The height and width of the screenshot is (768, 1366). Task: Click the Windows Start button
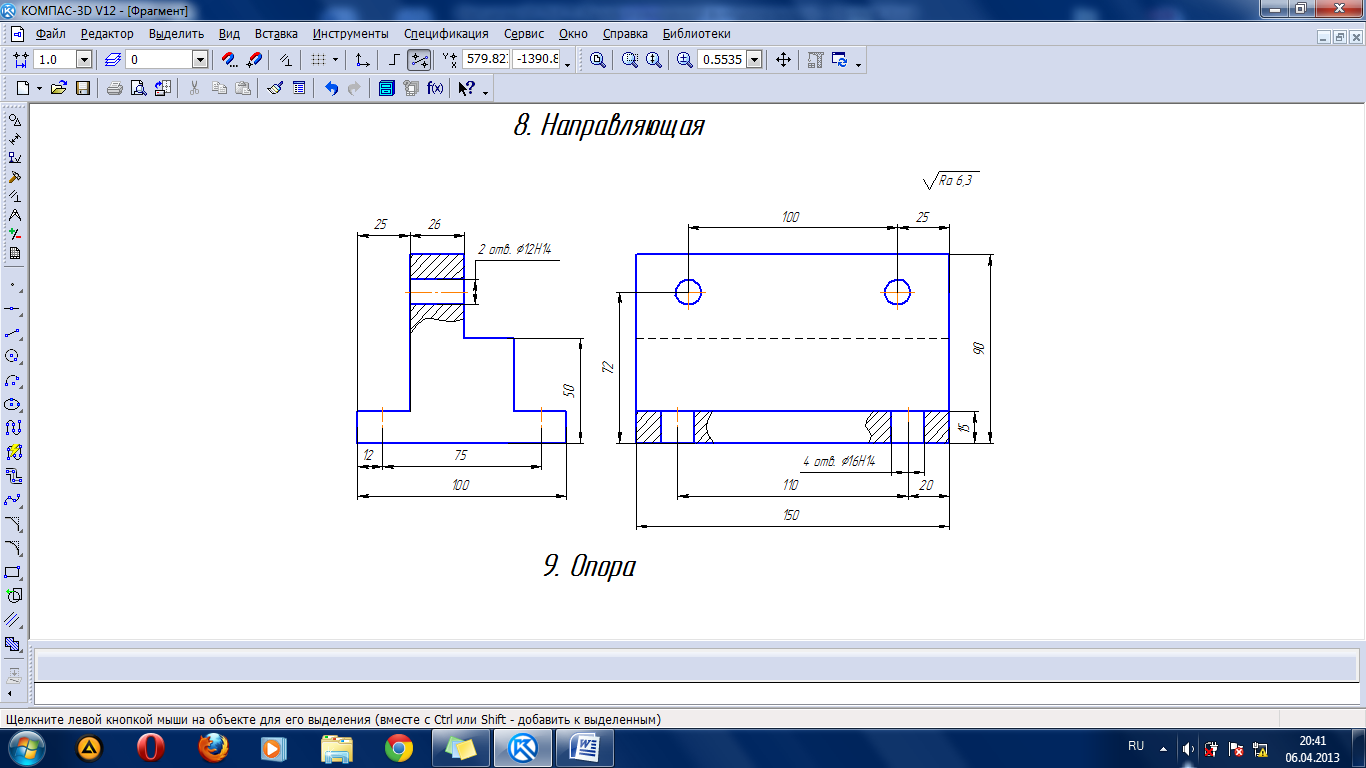tap(24, 748)
